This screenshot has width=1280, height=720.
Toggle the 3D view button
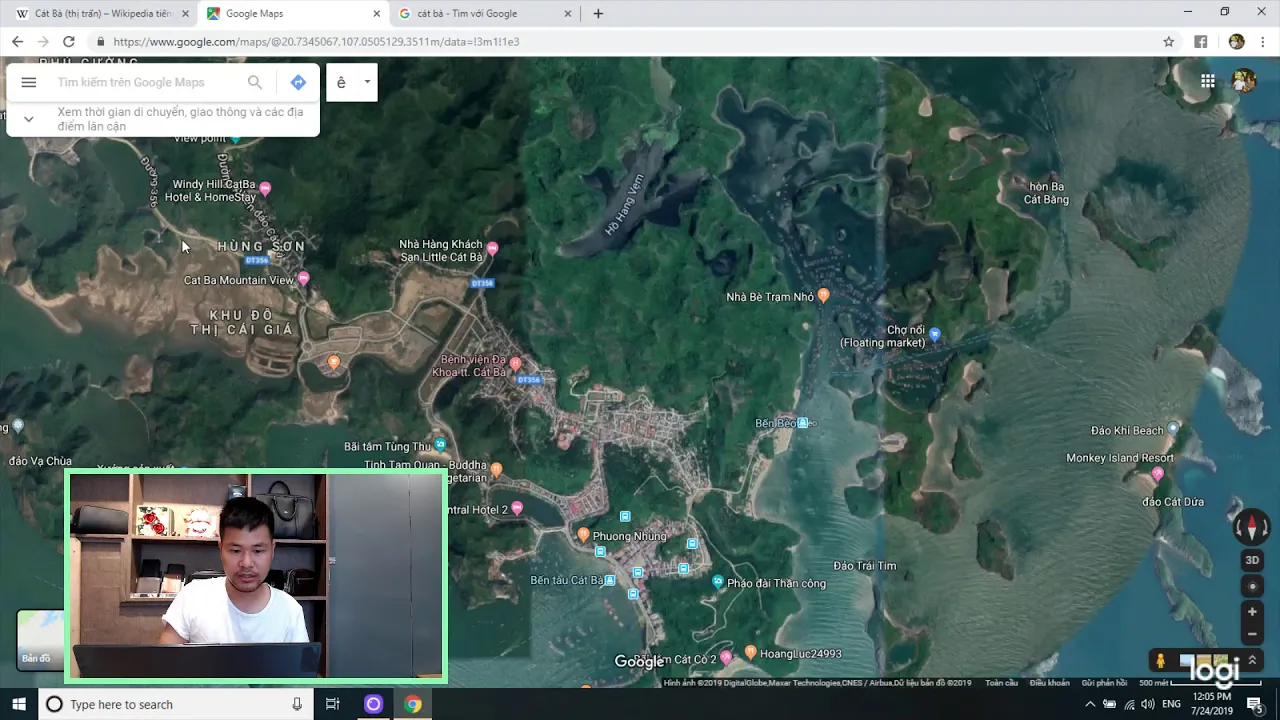(1252, 560)
